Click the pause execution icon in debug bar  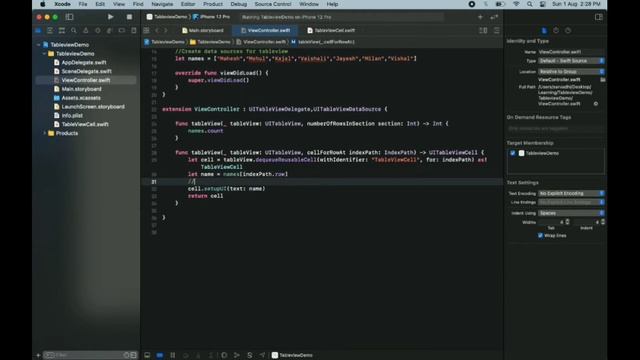click(x=173, y=355)
